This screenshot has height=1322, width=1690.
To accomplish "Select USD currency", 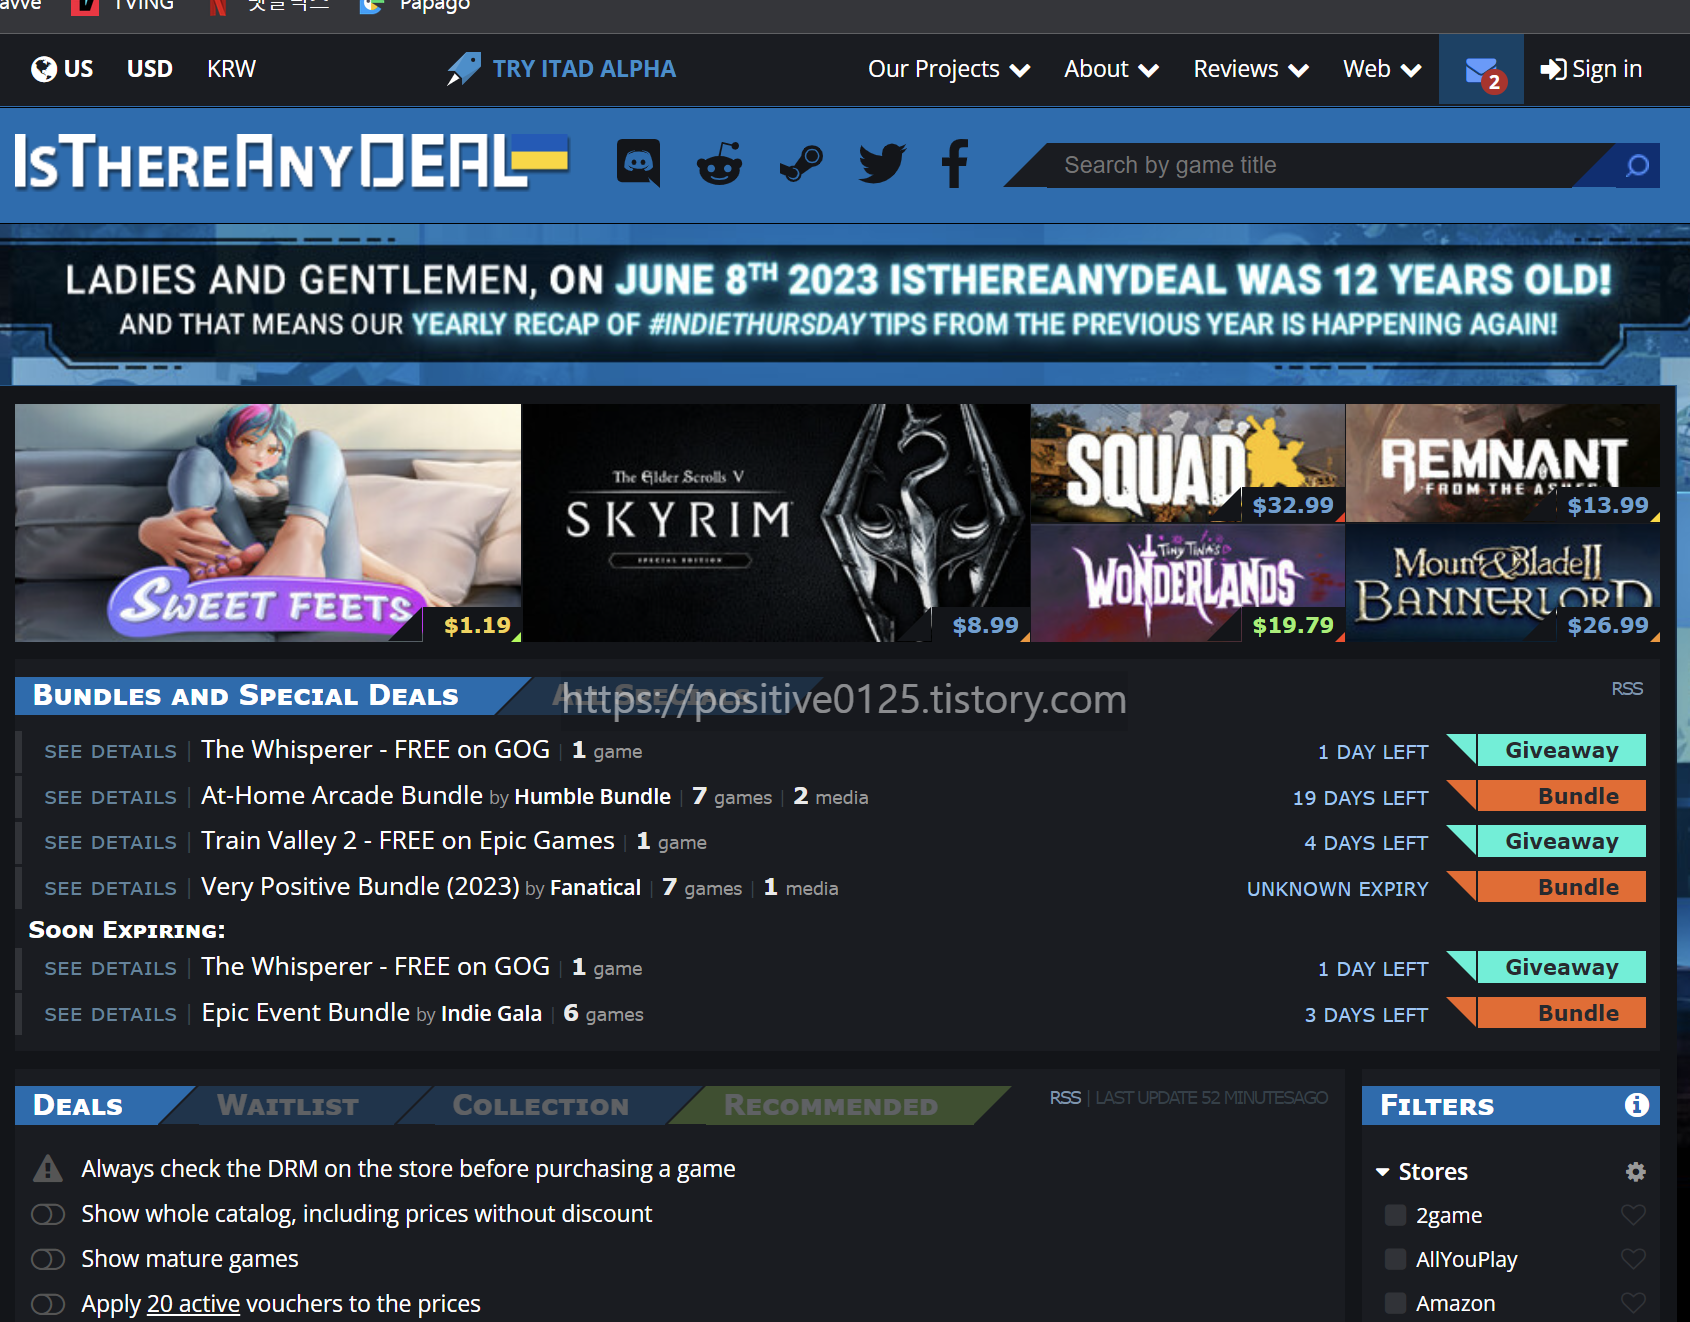I will click(x=150, y=69).
